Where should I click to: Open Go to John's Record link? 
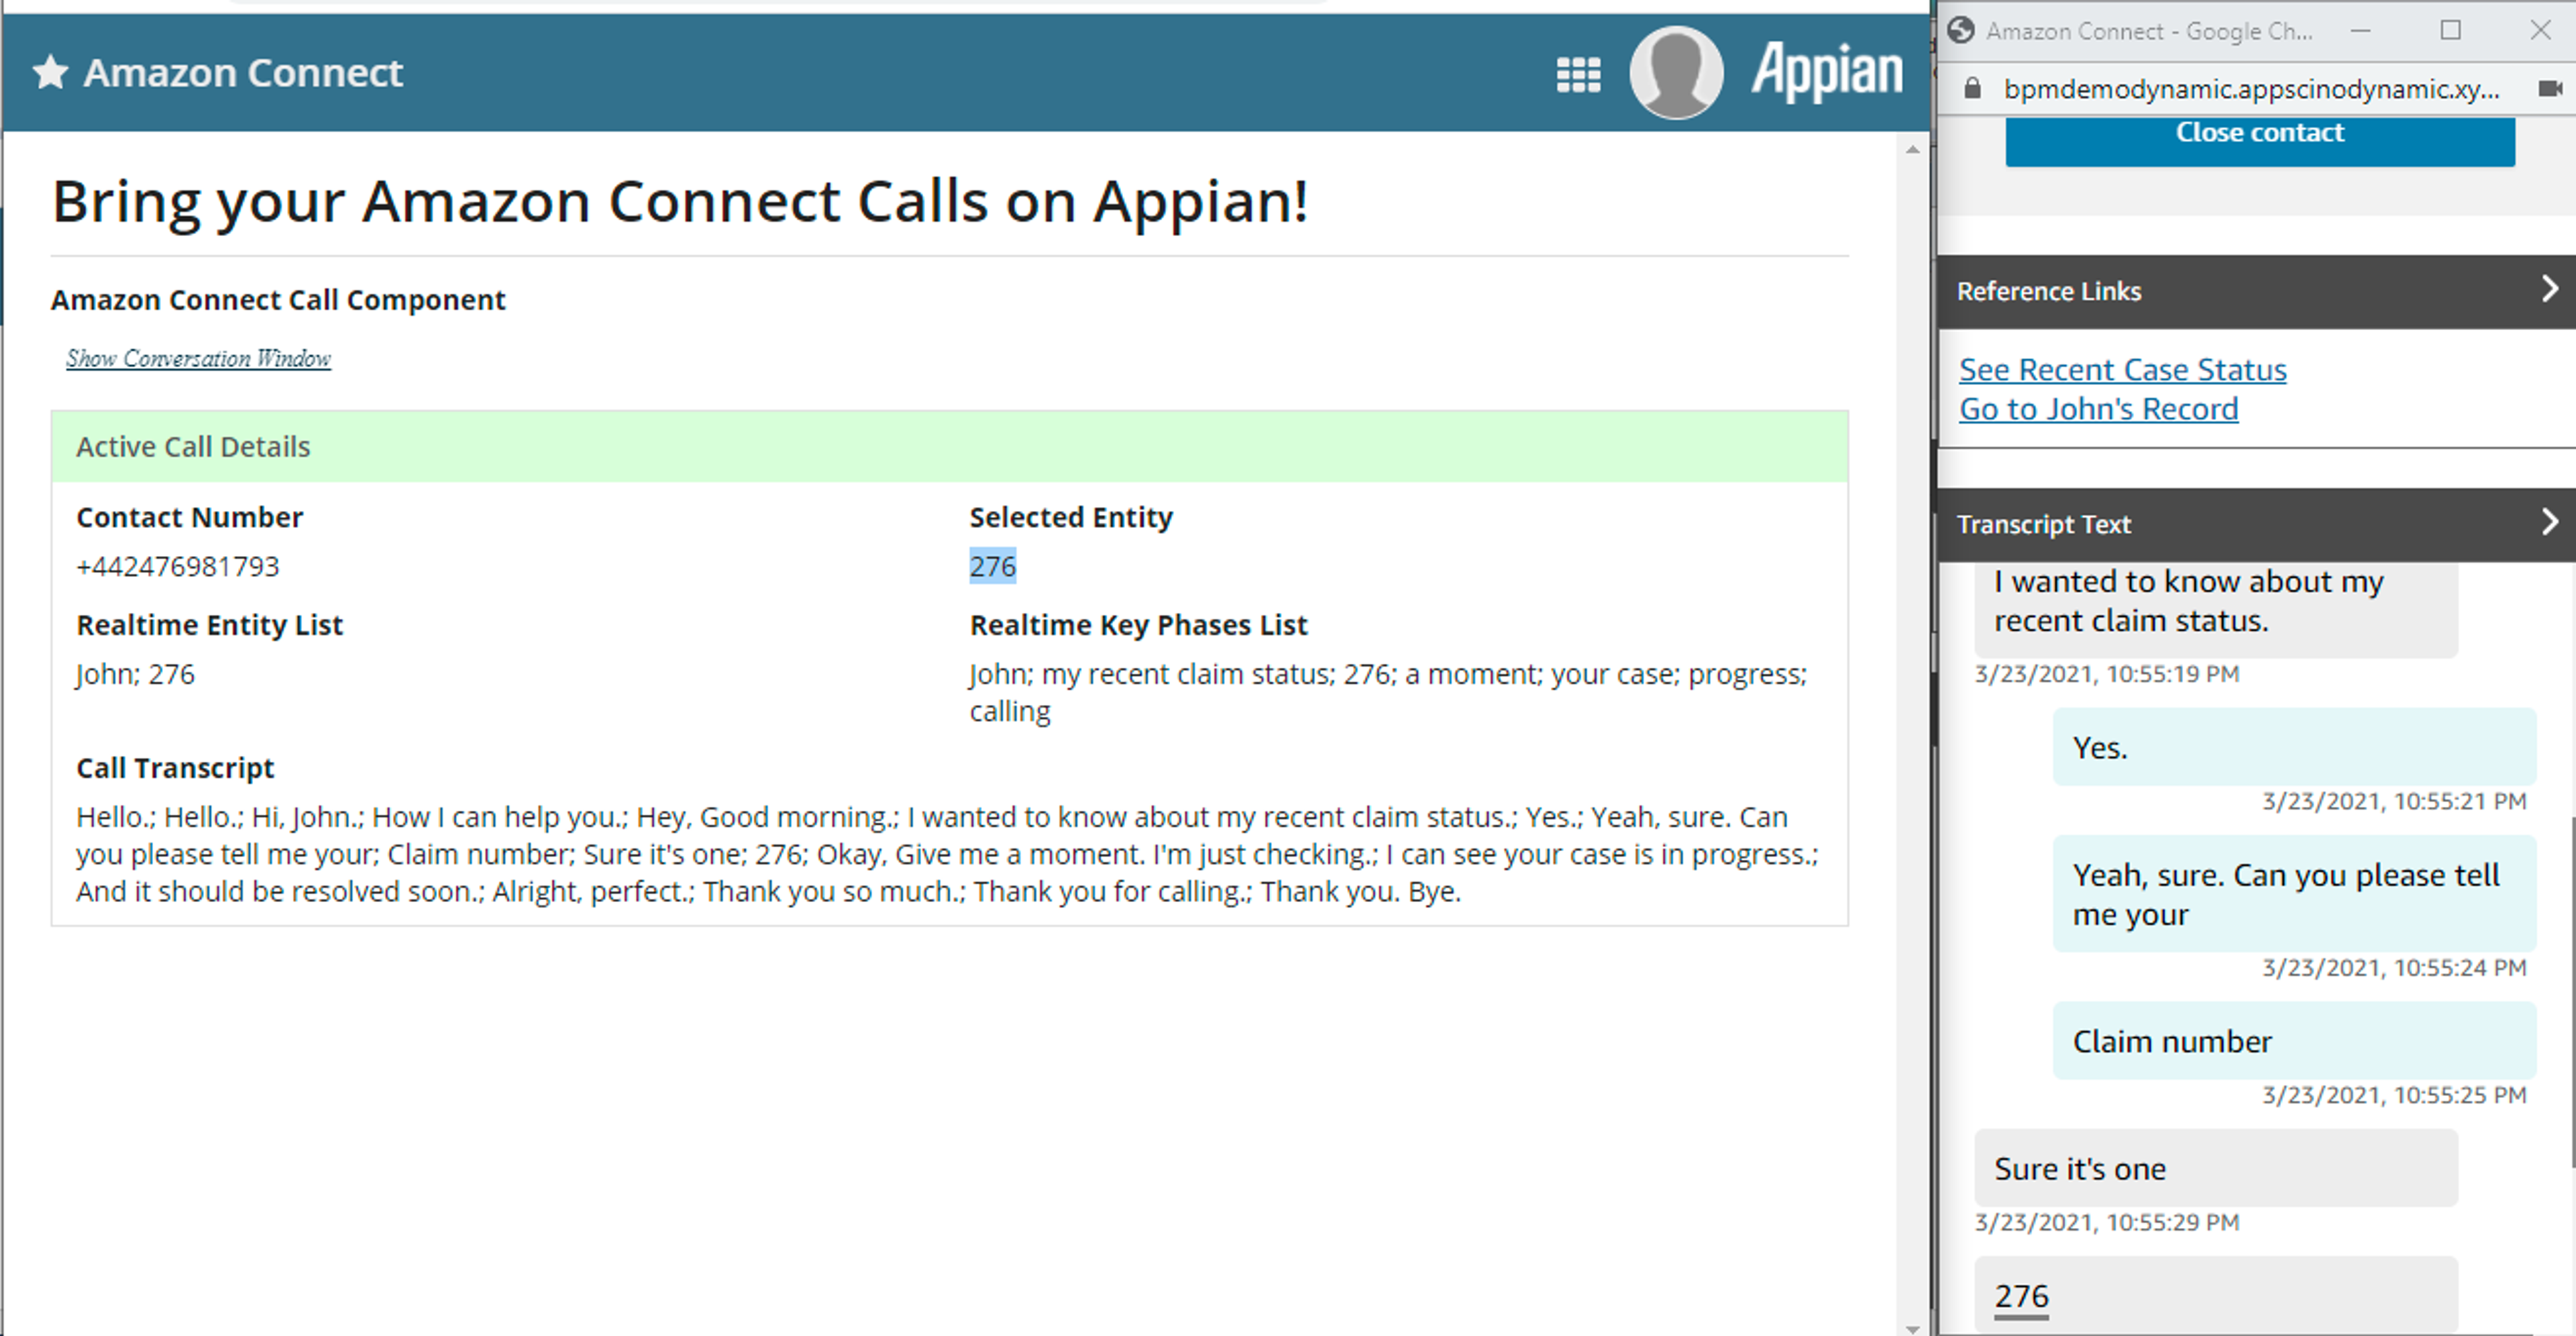[x=2098, y=409]
